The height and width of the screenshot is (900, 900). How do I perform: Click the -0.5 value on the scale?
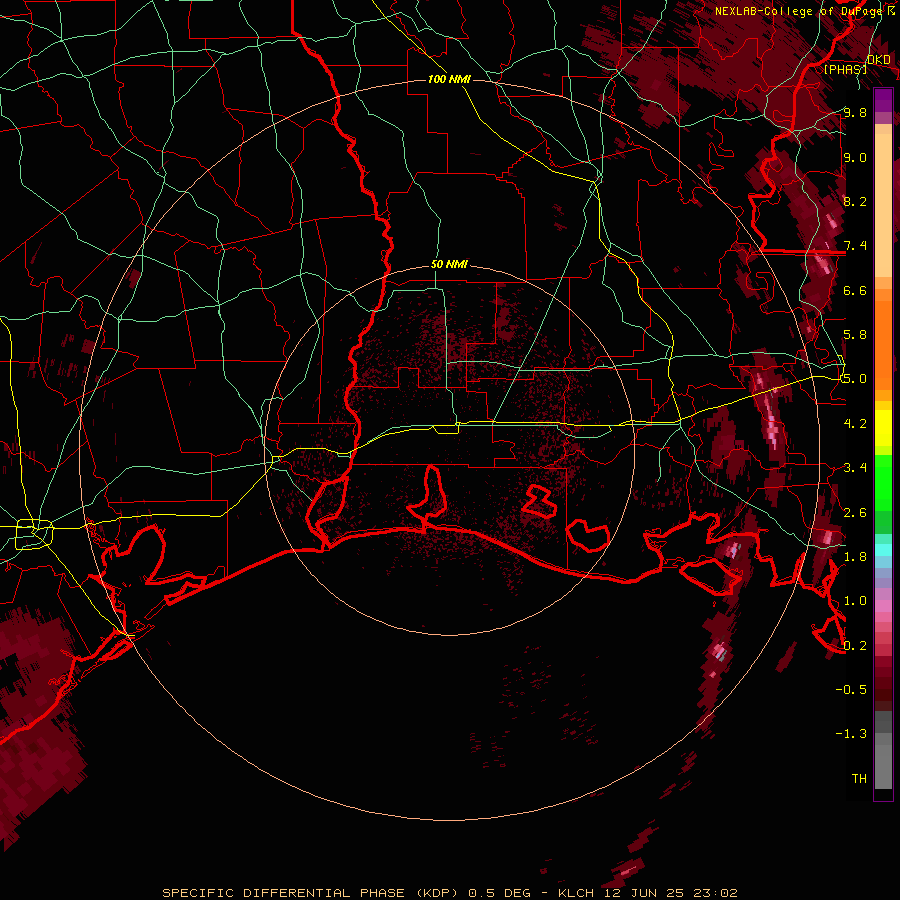click(851, 689)
